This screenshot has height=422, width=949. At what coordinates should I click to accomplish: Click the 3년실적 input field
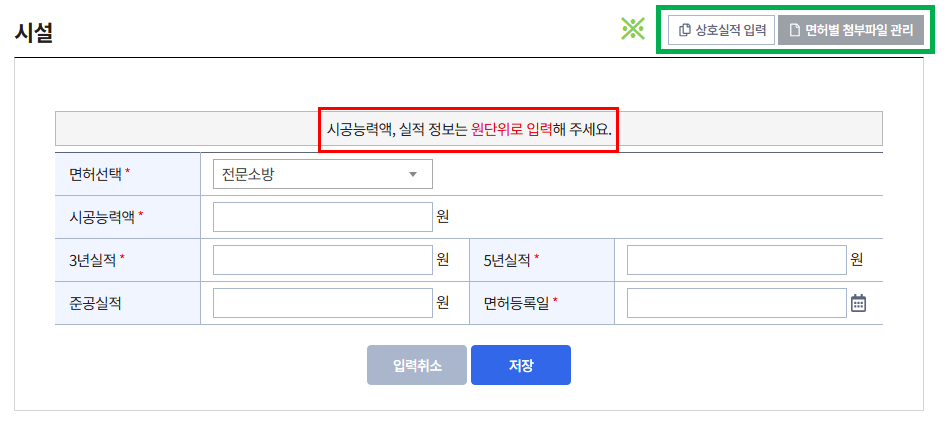pos(323,260)
